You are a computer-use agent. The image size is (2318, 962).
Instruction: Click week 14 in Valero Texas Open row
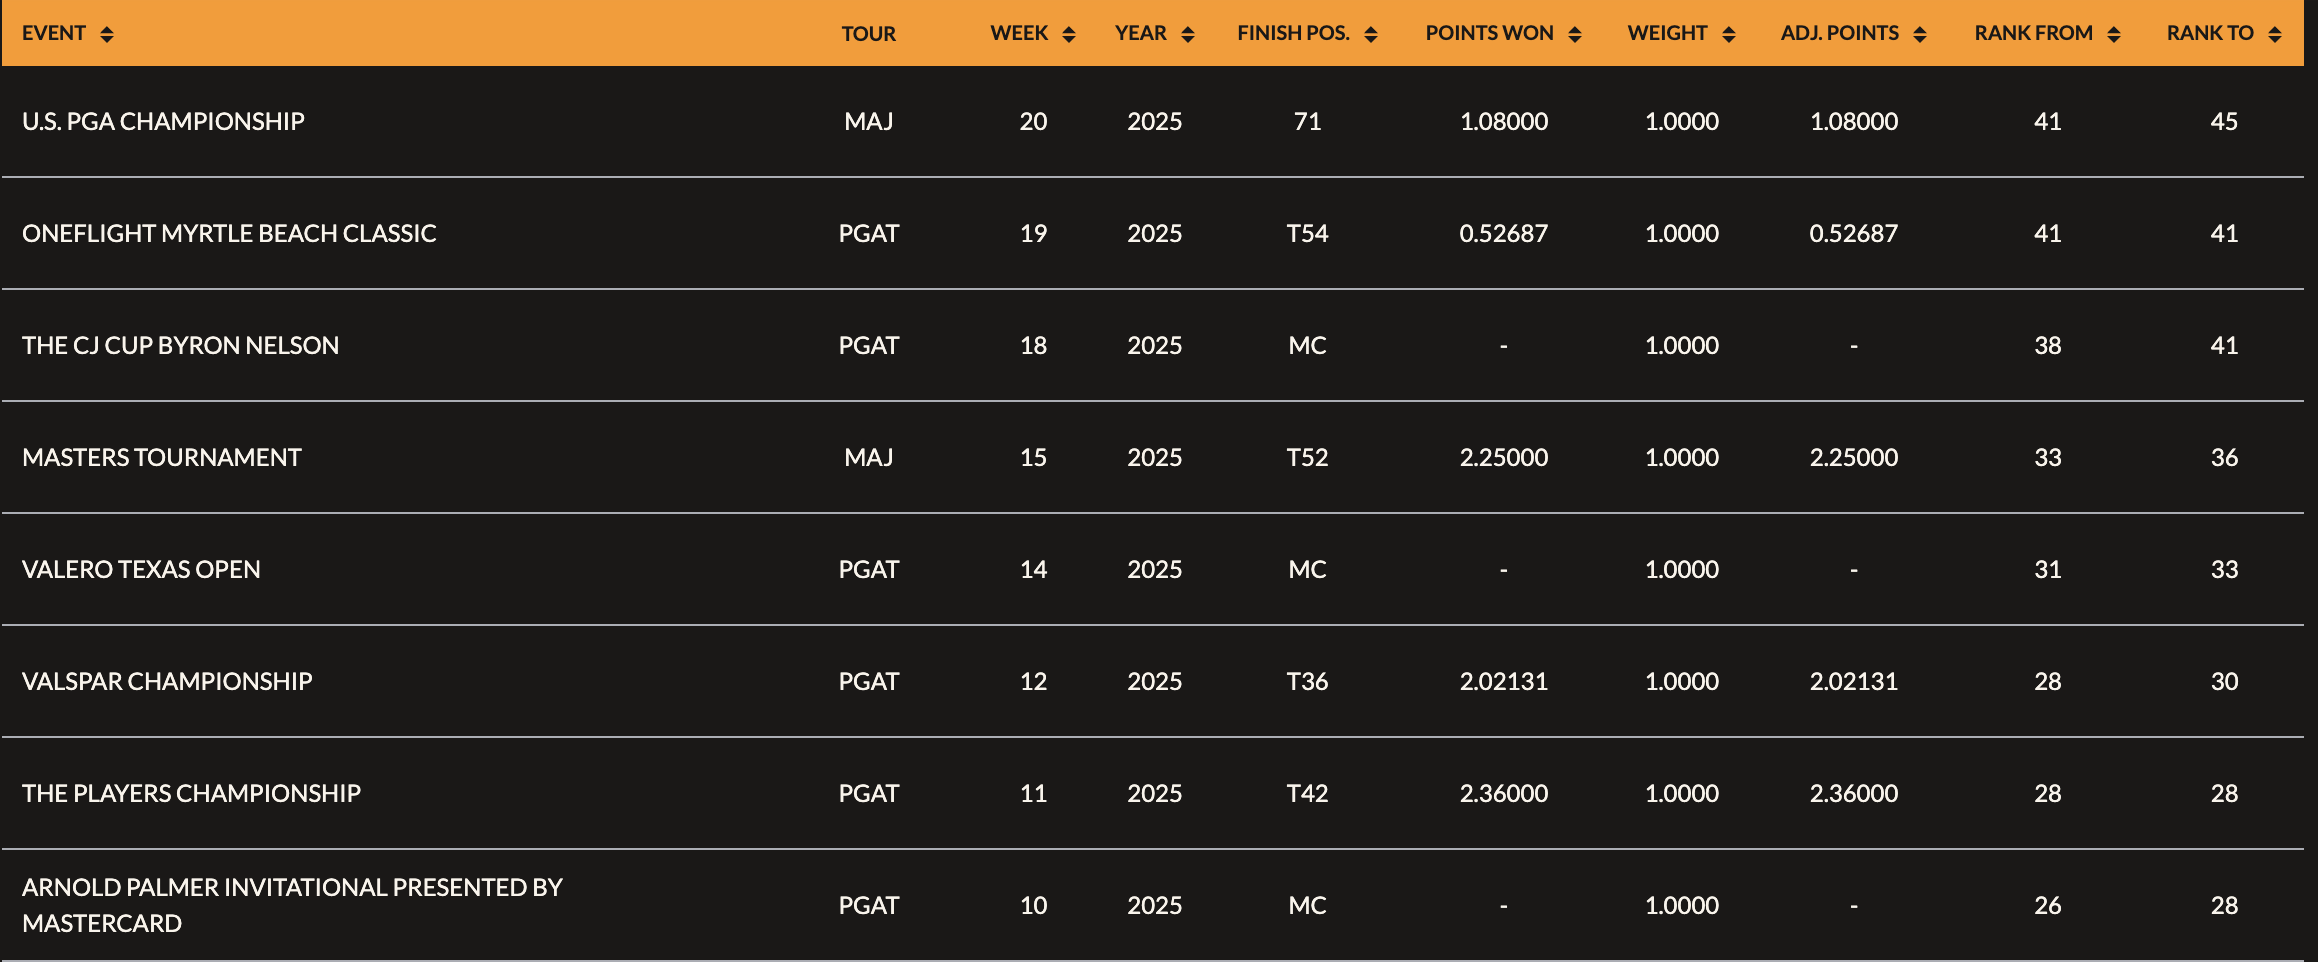click(1033, 569)
